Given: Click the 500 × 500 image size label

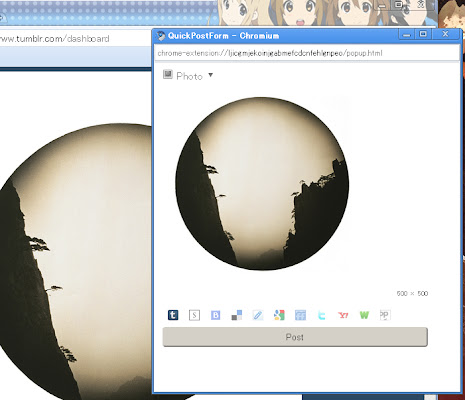Looking at the screenshot, I should pos(412,294).
